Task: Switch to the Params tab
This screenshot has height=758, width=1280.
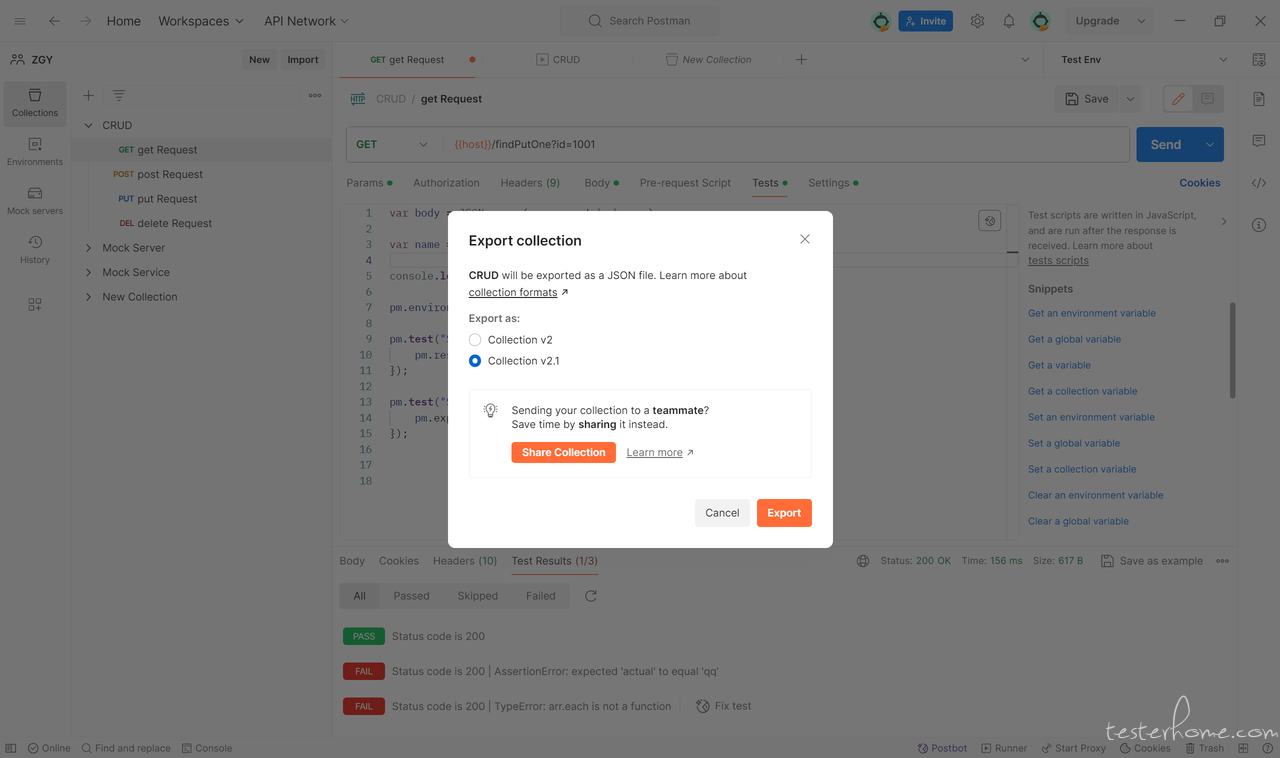Action: [x=369, y=183]
